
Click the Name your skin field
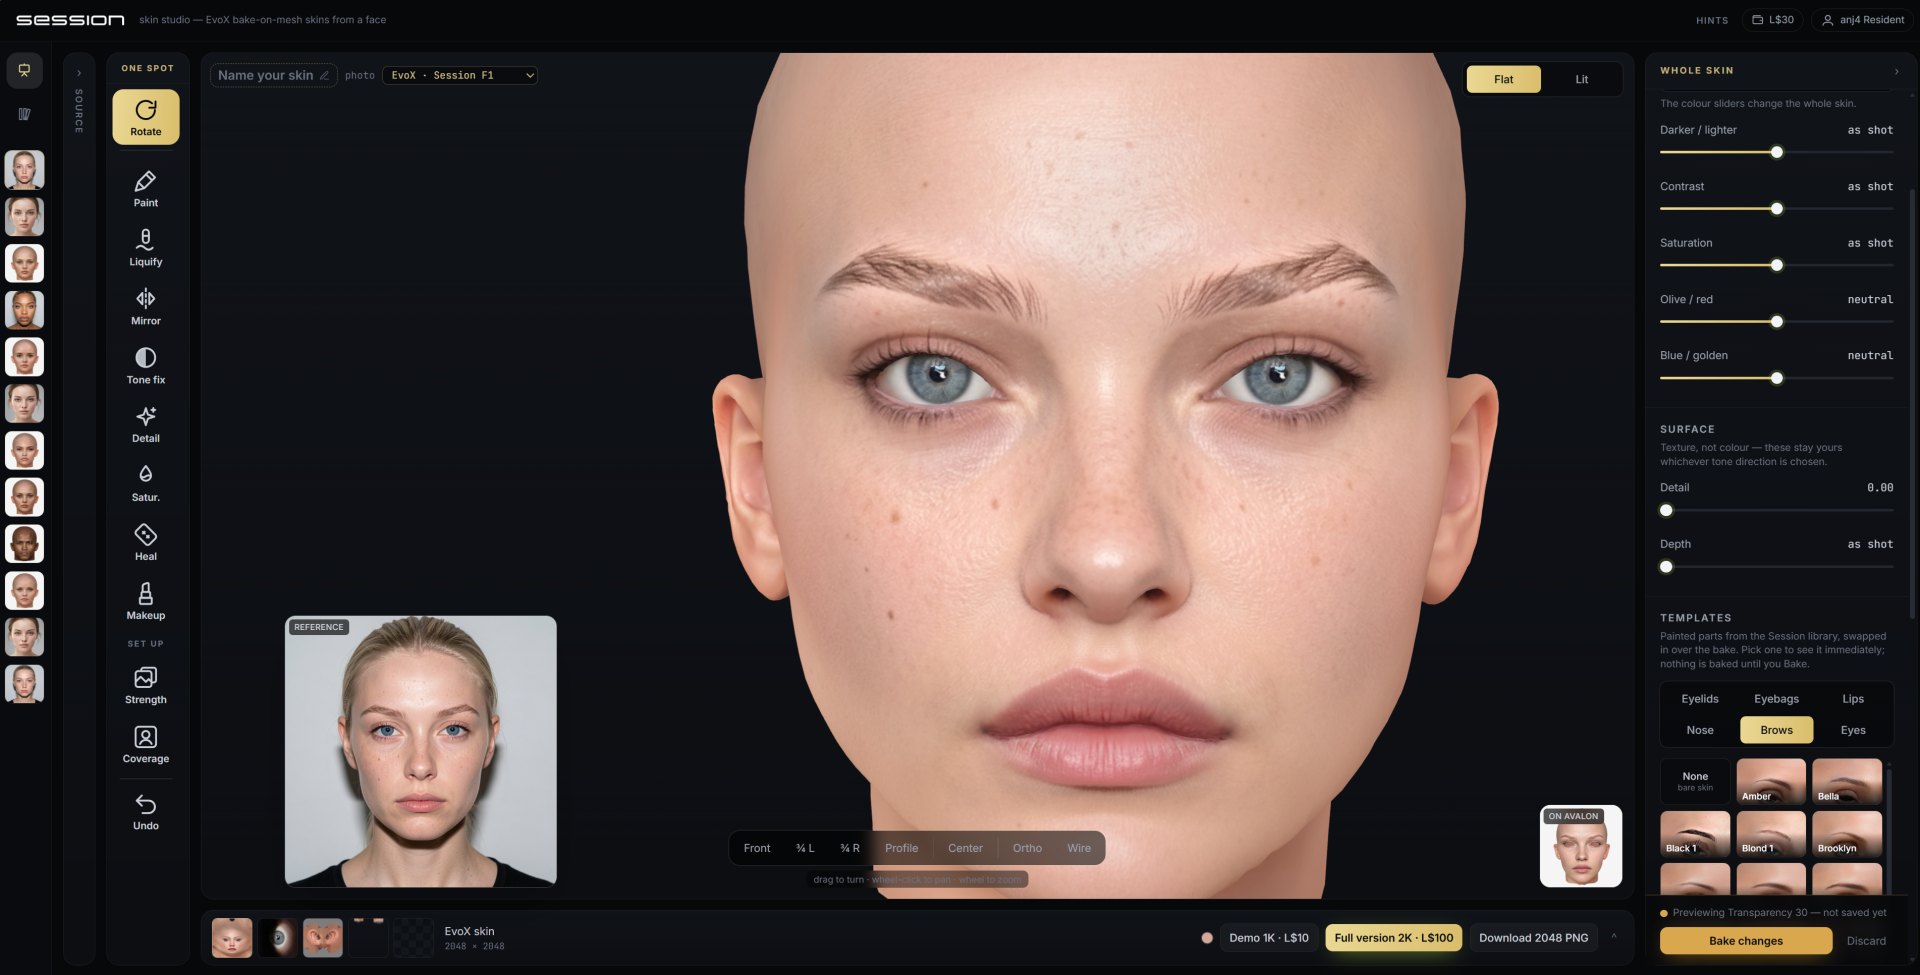(273, 76)
